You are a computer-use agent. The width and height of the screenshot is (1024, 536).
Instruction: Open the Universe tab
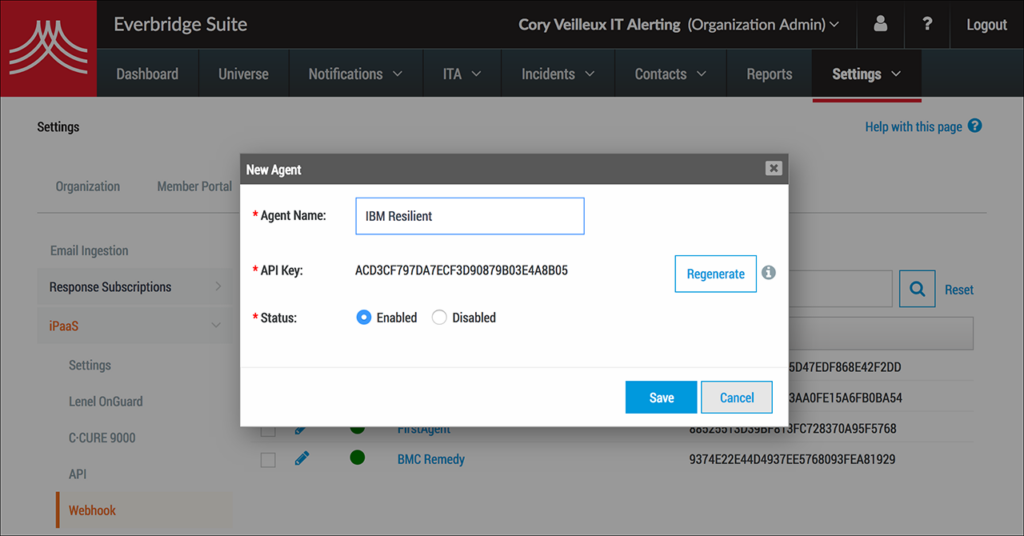click(244, 74)
